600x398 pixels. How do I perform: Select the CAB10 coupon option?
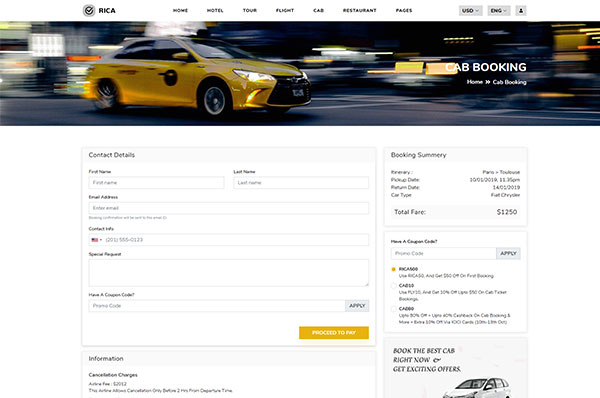[x=393, y=286]
